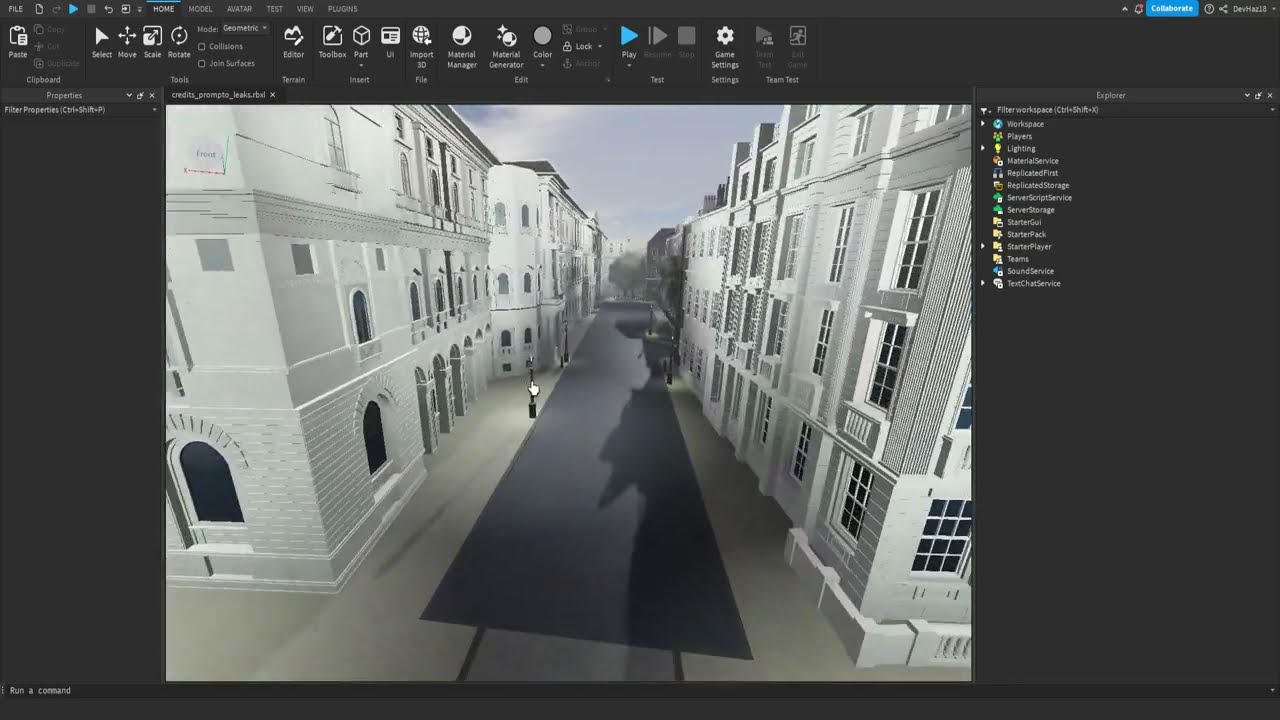
Task: Open the UI editor
Action: (x=390, y=42)
